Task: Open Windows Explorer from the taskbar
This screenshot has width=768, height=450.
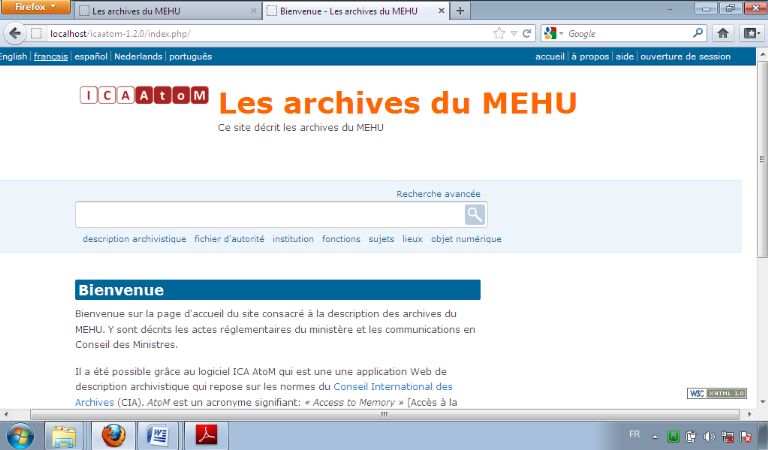Action: [x=64, y=435]
